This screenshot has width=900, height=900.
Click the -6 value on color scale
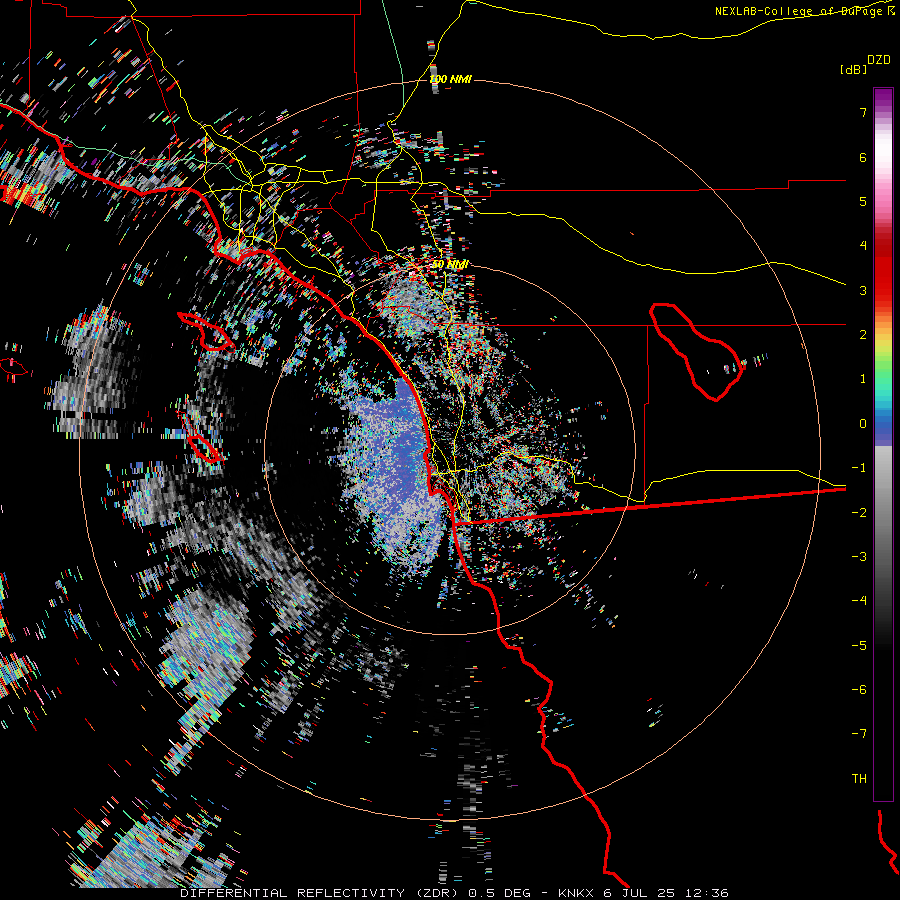(x=859, y=690)
